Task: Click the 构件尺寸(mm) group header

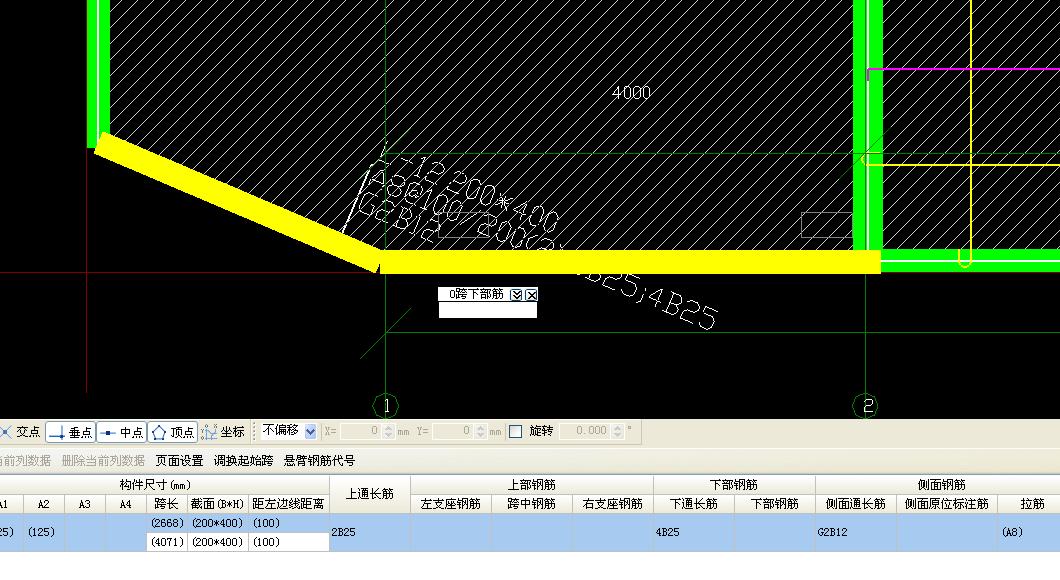Action: tap(155, 485)
